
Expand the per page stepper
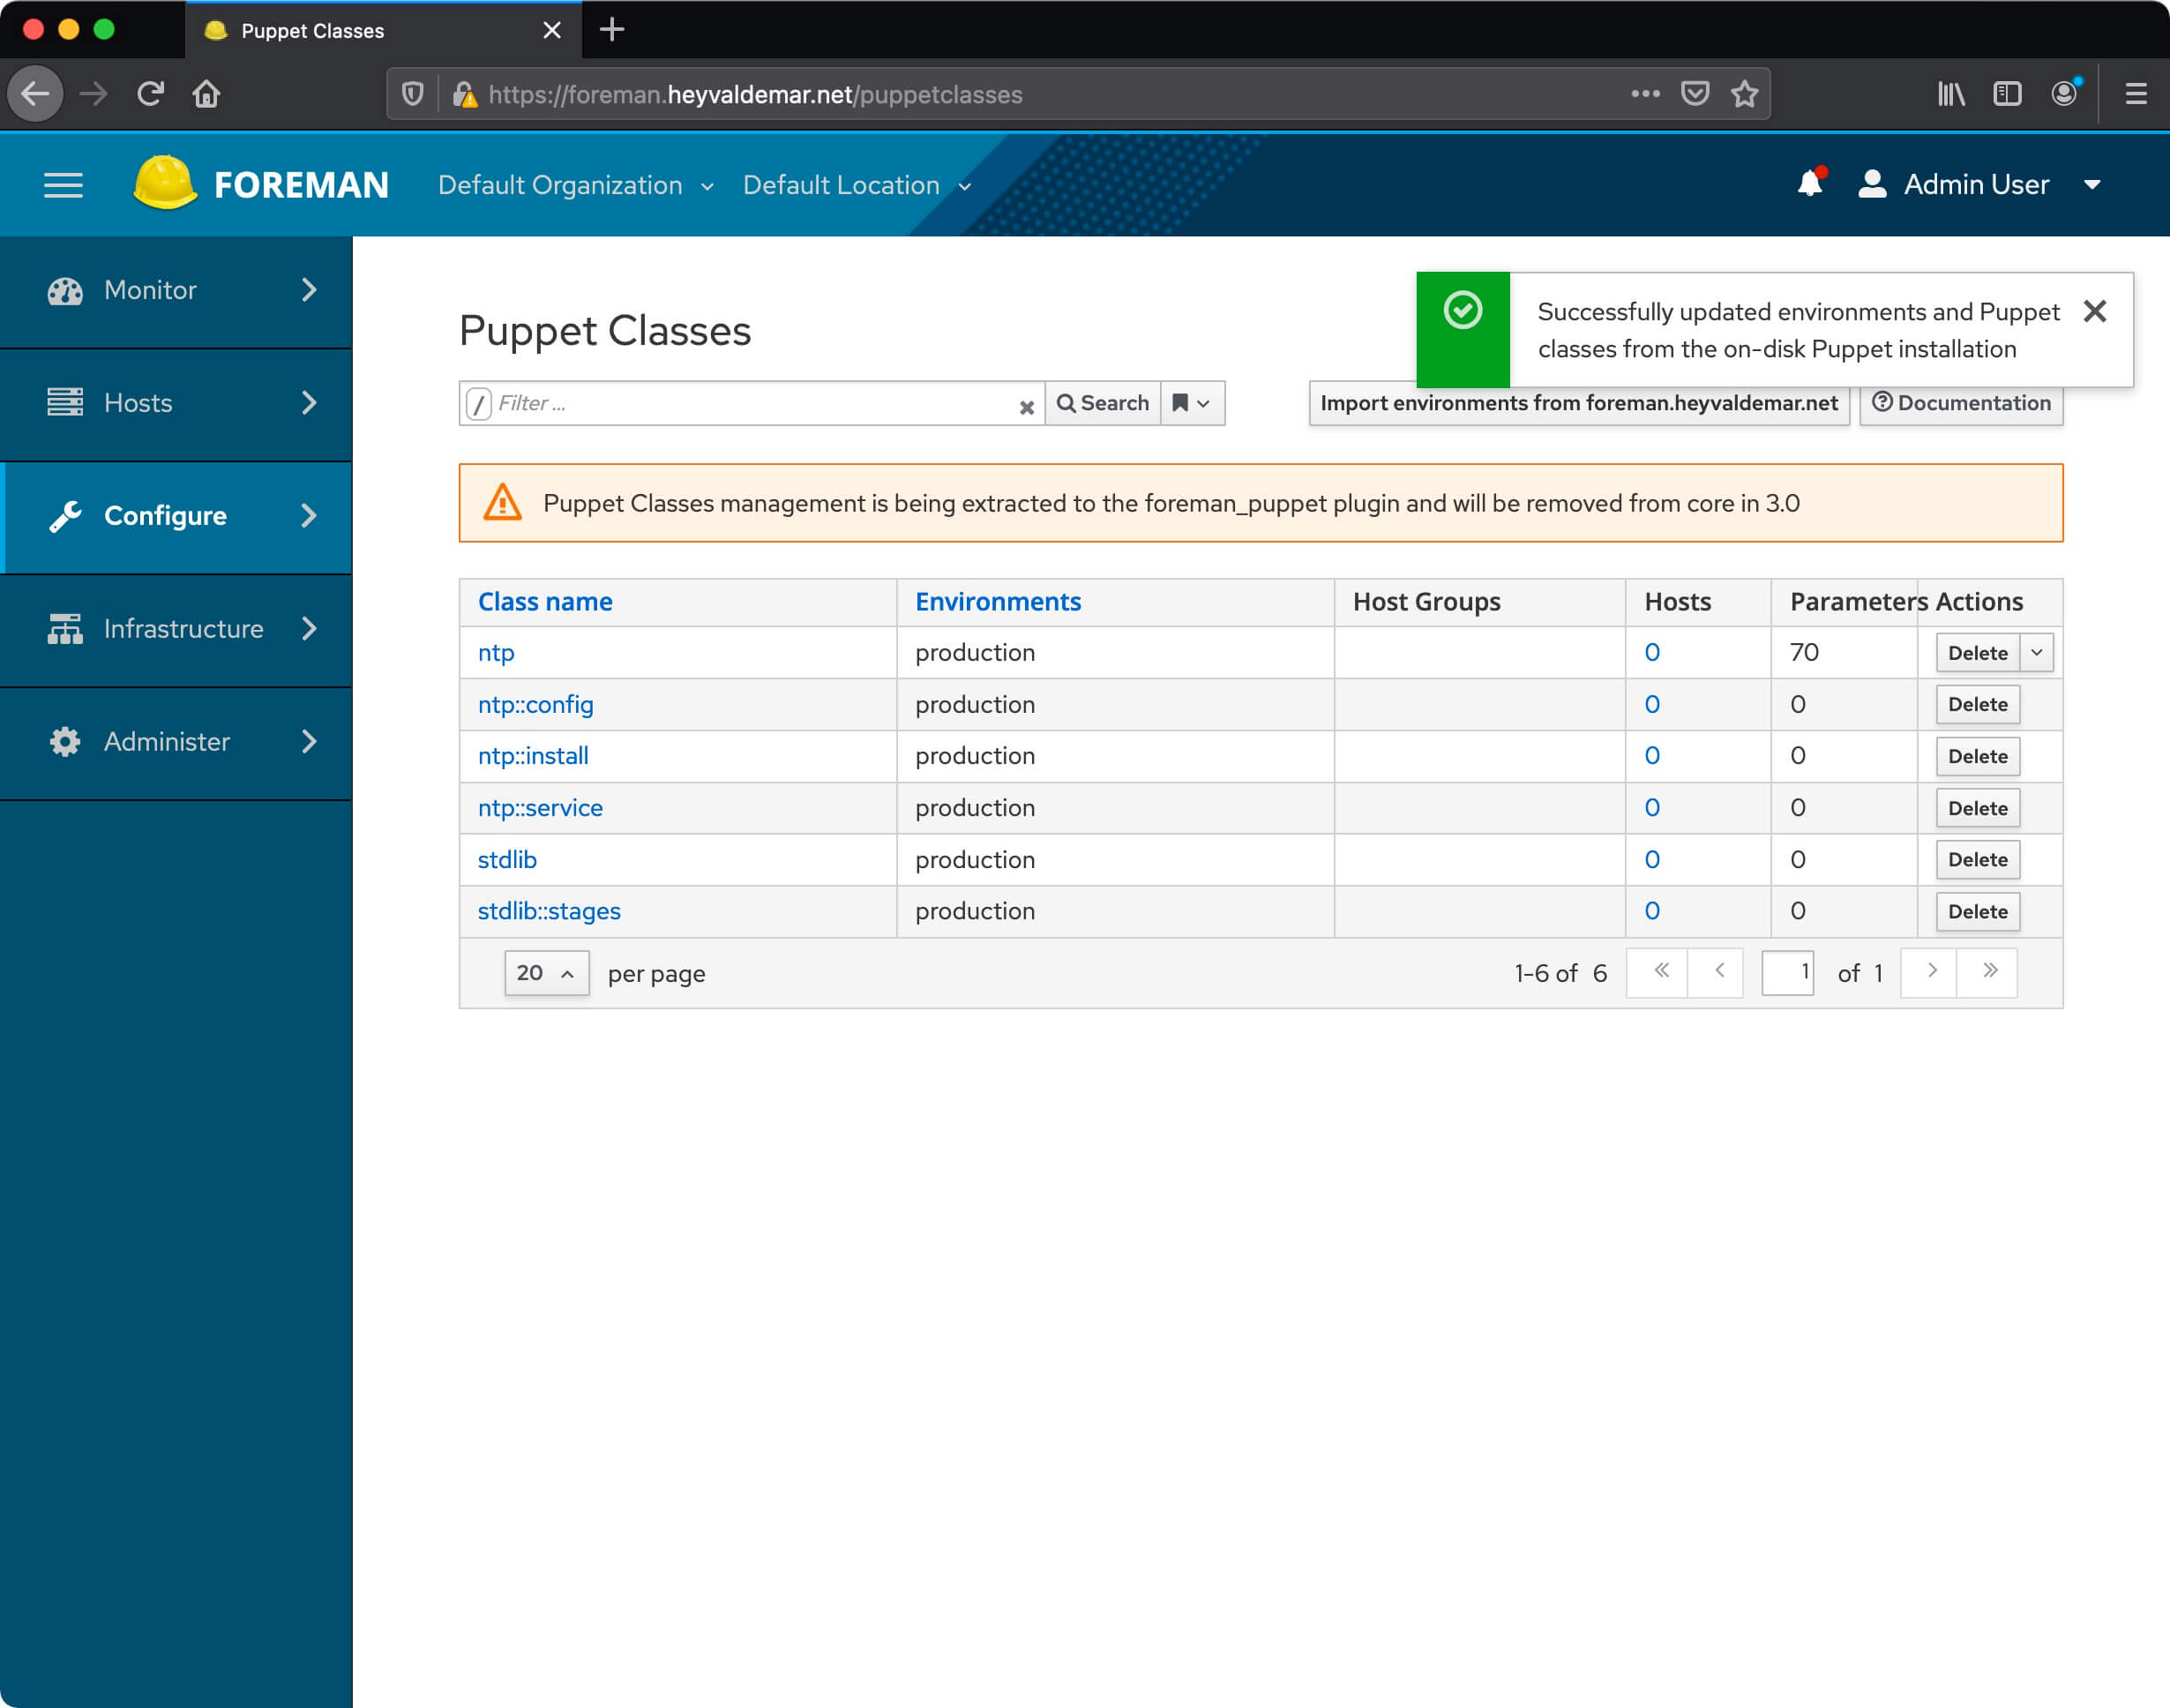click(x=567, y=972)
